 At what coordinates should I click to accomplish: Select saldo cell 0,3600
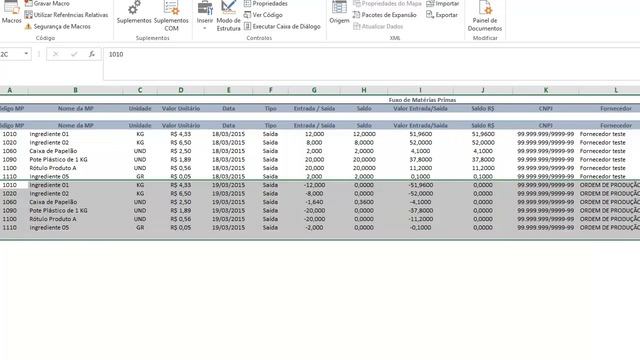[x=364, y=202]
